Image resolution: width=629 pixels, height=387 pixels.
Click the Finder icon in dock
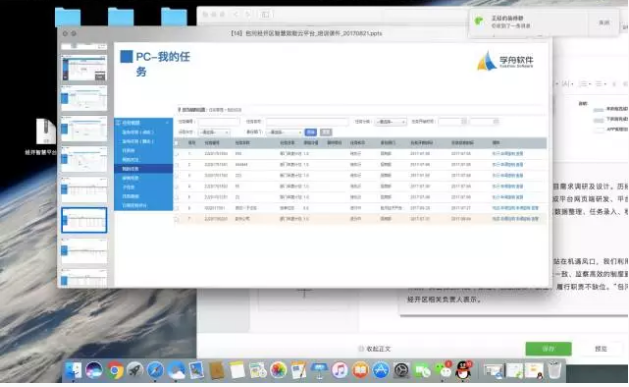coord(73,370)
